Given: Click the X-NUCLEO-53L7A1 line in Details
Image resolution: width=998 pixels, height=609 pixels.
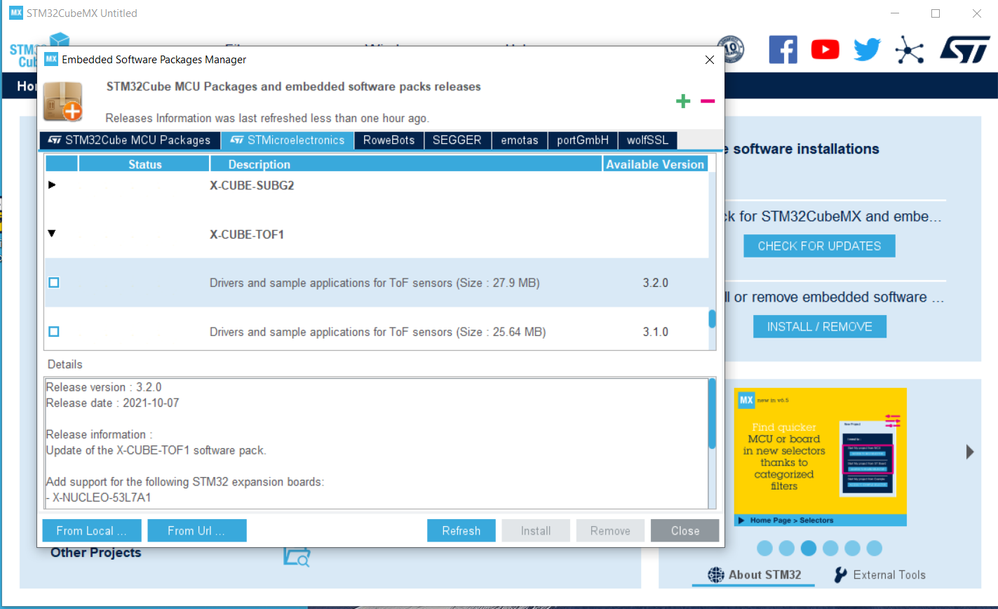Looking at the screenshot, I should (x=99, y=498).
